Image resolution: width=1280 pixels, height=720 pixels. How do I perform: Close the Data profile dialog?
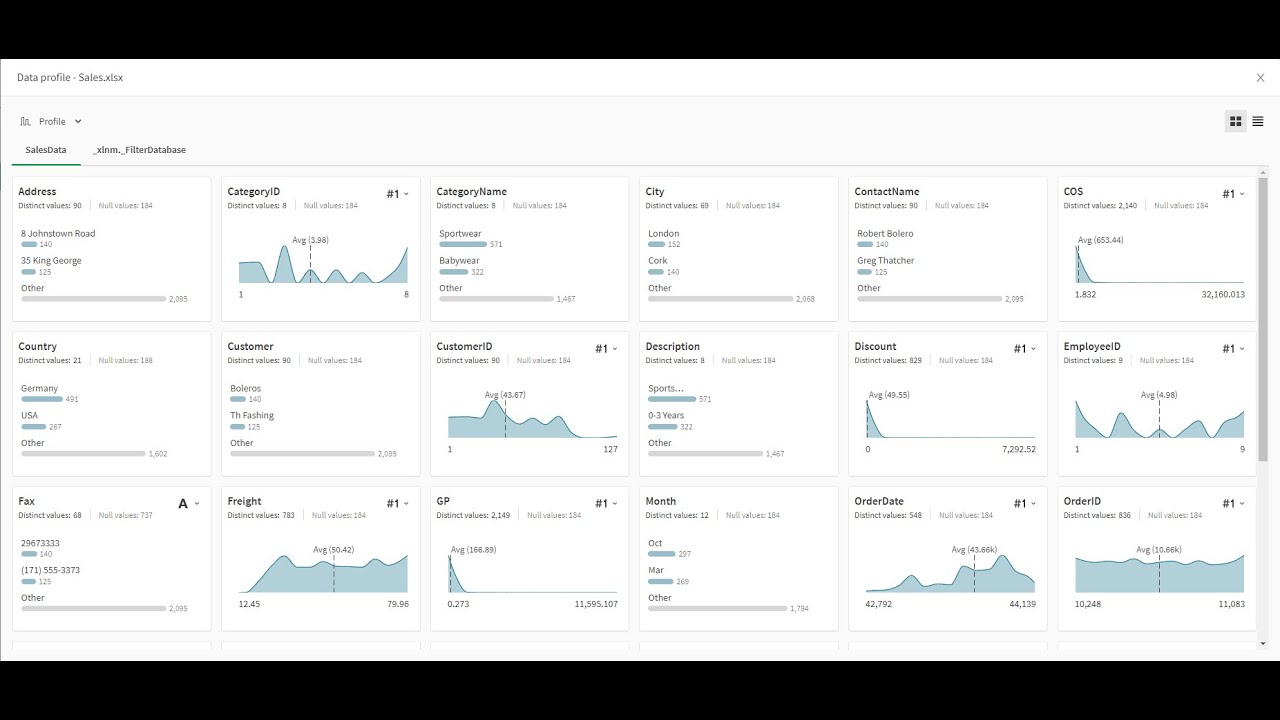tap(1260, 77)
